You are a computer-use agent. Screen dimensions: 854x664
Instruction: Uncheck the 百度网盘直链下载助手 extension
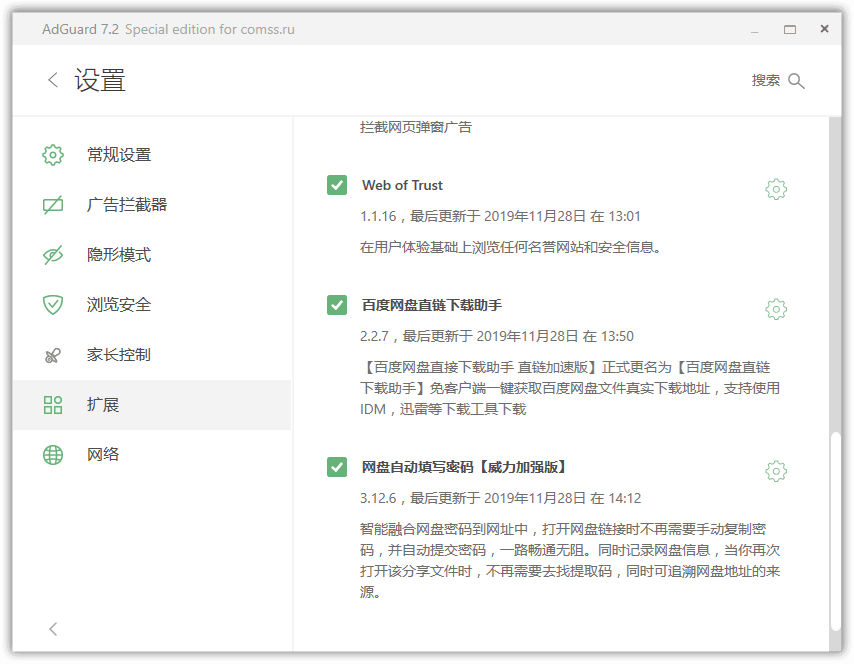pyautogui.click(x=336, y=305)
